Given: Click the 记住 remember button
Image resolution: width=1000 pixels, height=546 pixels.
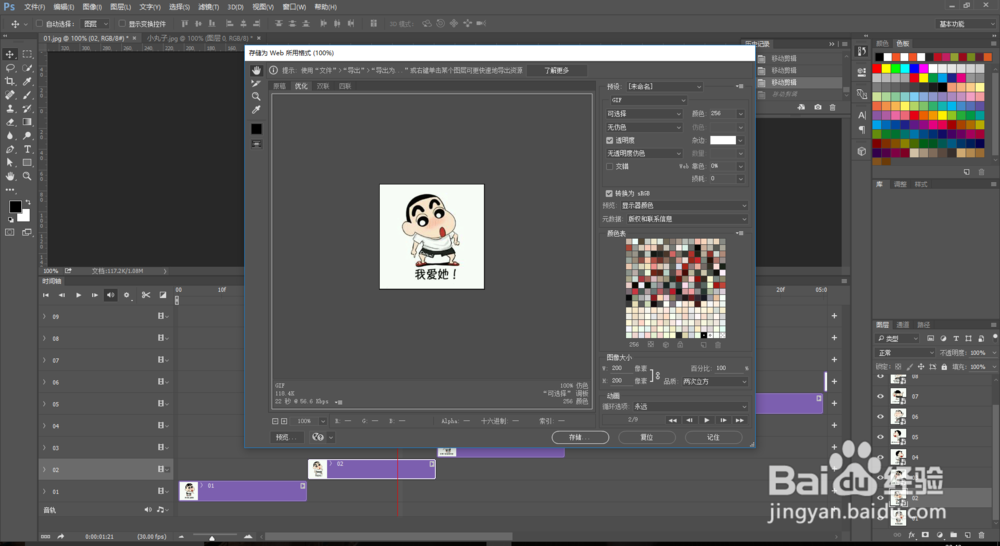Looking at the screenshot, I should coord(714,438).
